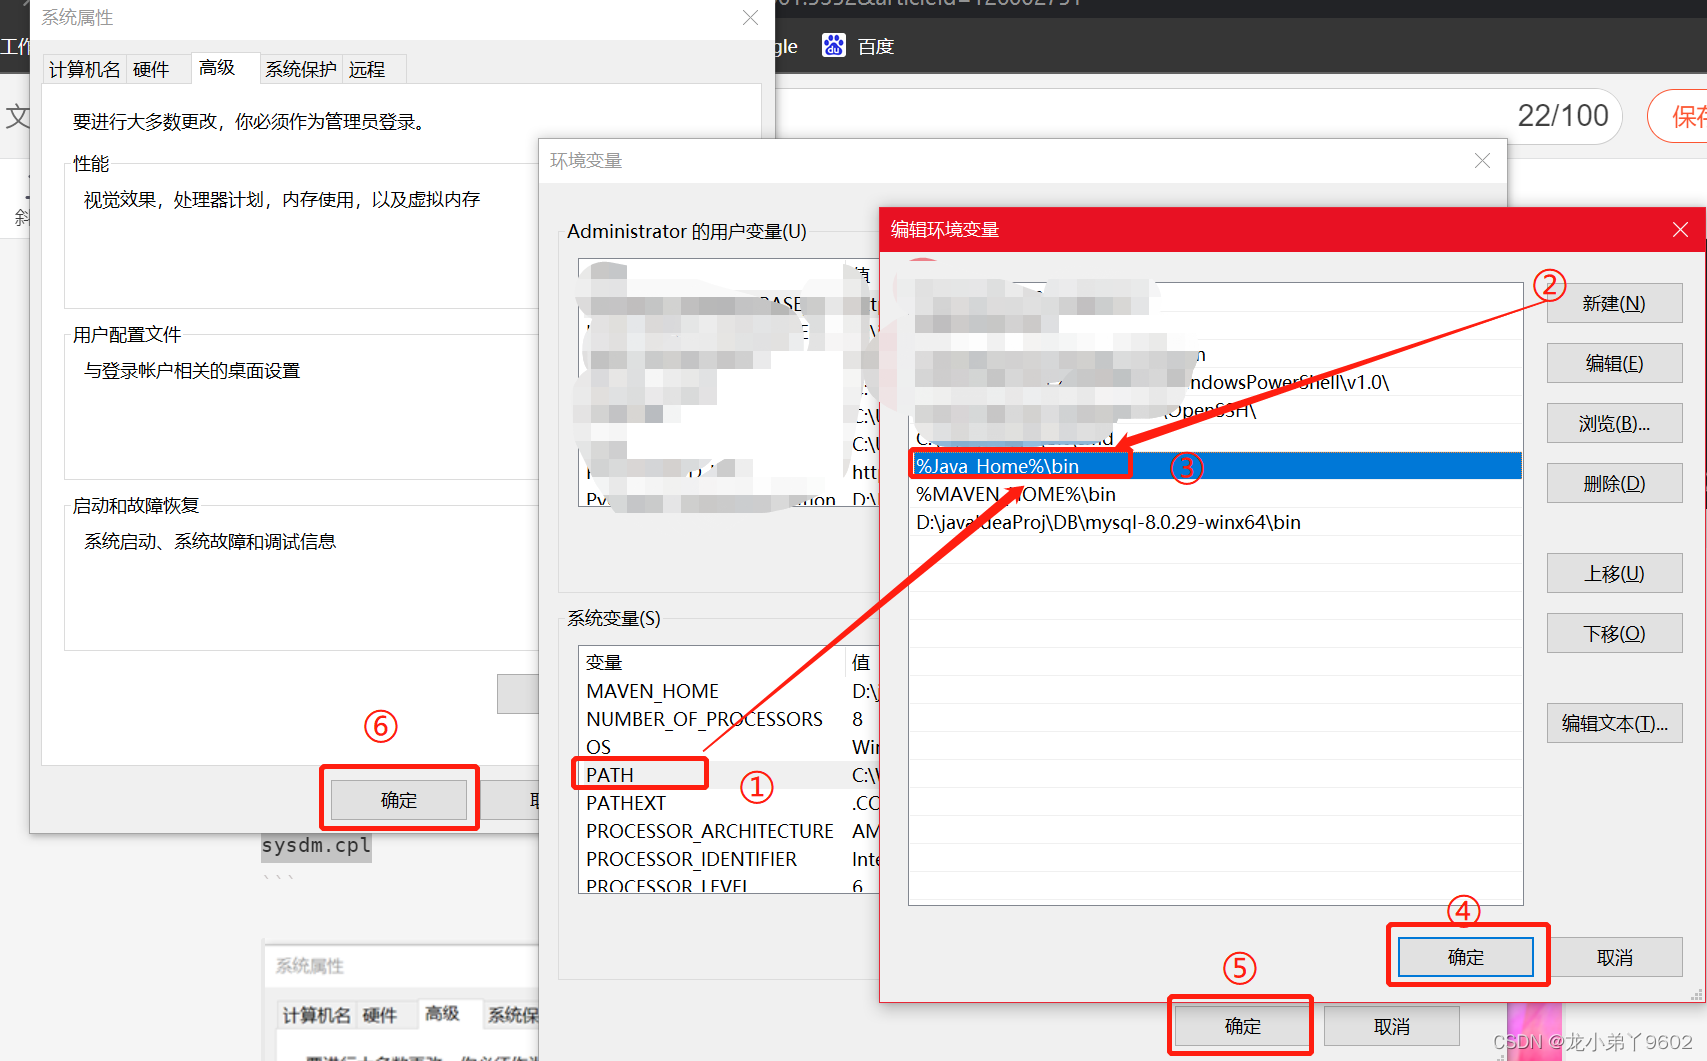Screen dimensions: 1707x1061
Task: Click the sysdm.cpl code text
Action: click(316, 845)
